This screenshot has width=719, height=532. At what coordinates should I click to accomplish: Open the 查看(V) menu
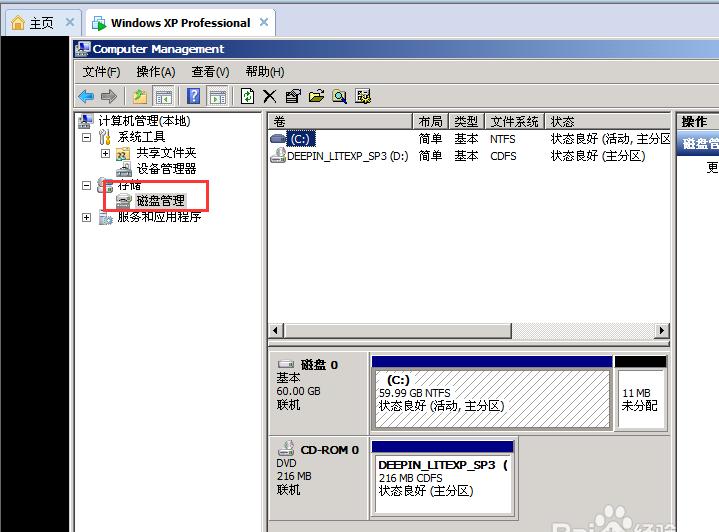click(x=210, y=72)
